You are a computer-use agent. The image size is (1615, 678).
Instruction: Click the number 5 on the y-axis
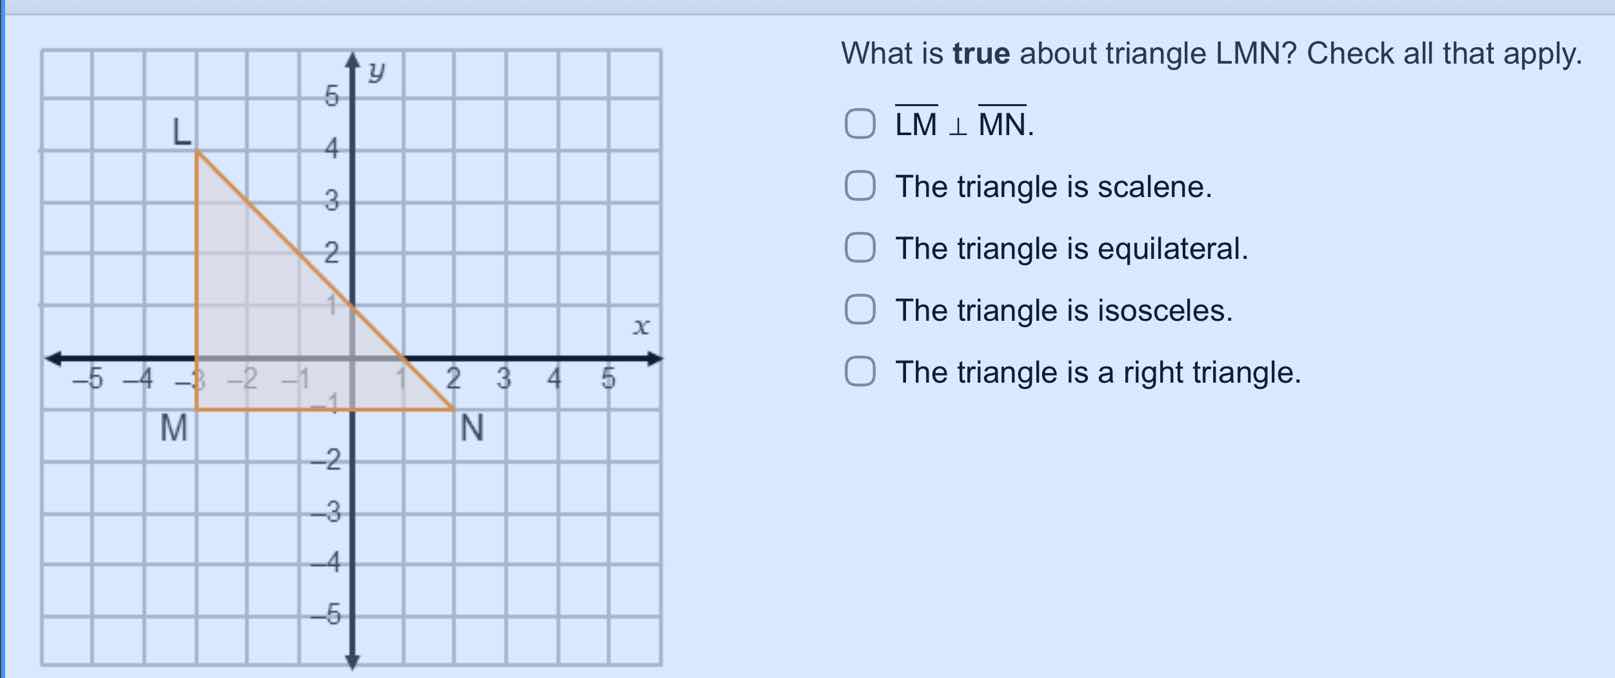click(330, 97)
